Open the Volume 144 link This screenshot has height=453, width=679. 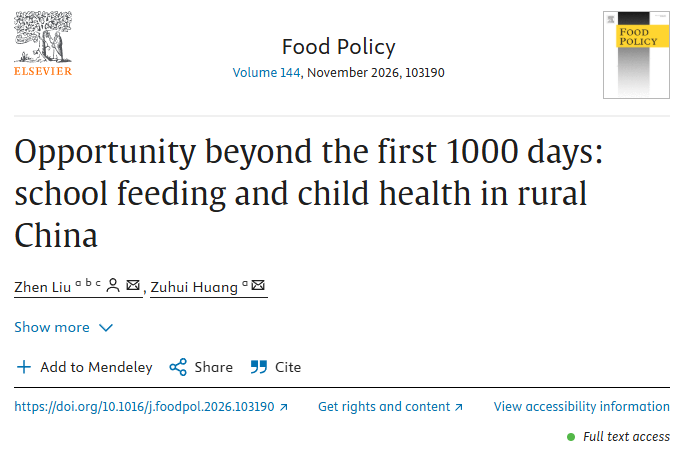[266, 72]
